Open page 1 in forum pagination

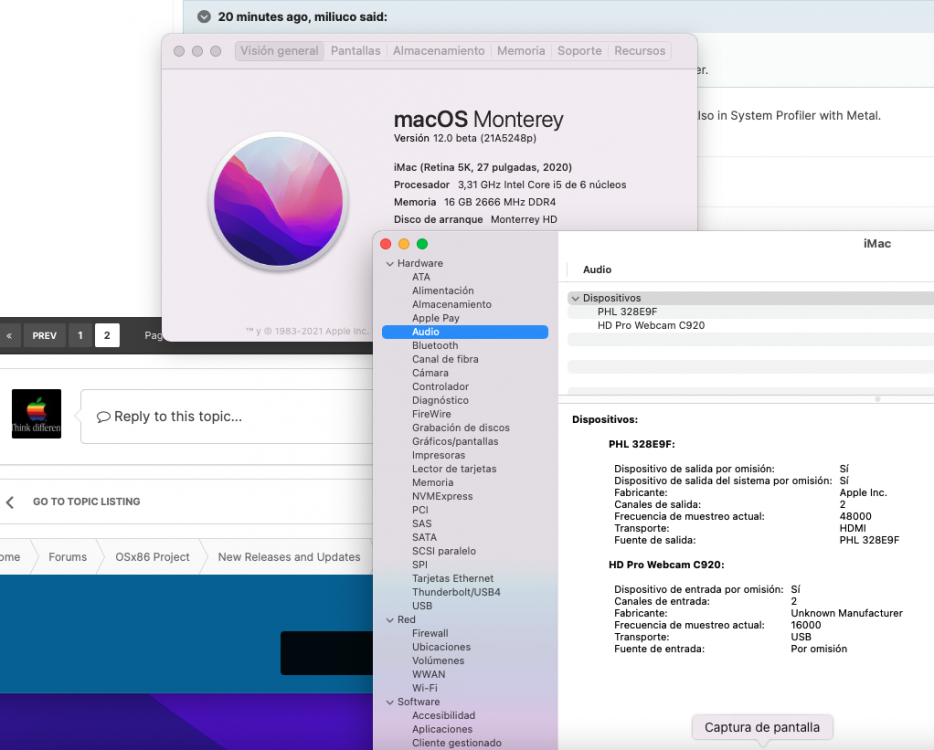80,335
